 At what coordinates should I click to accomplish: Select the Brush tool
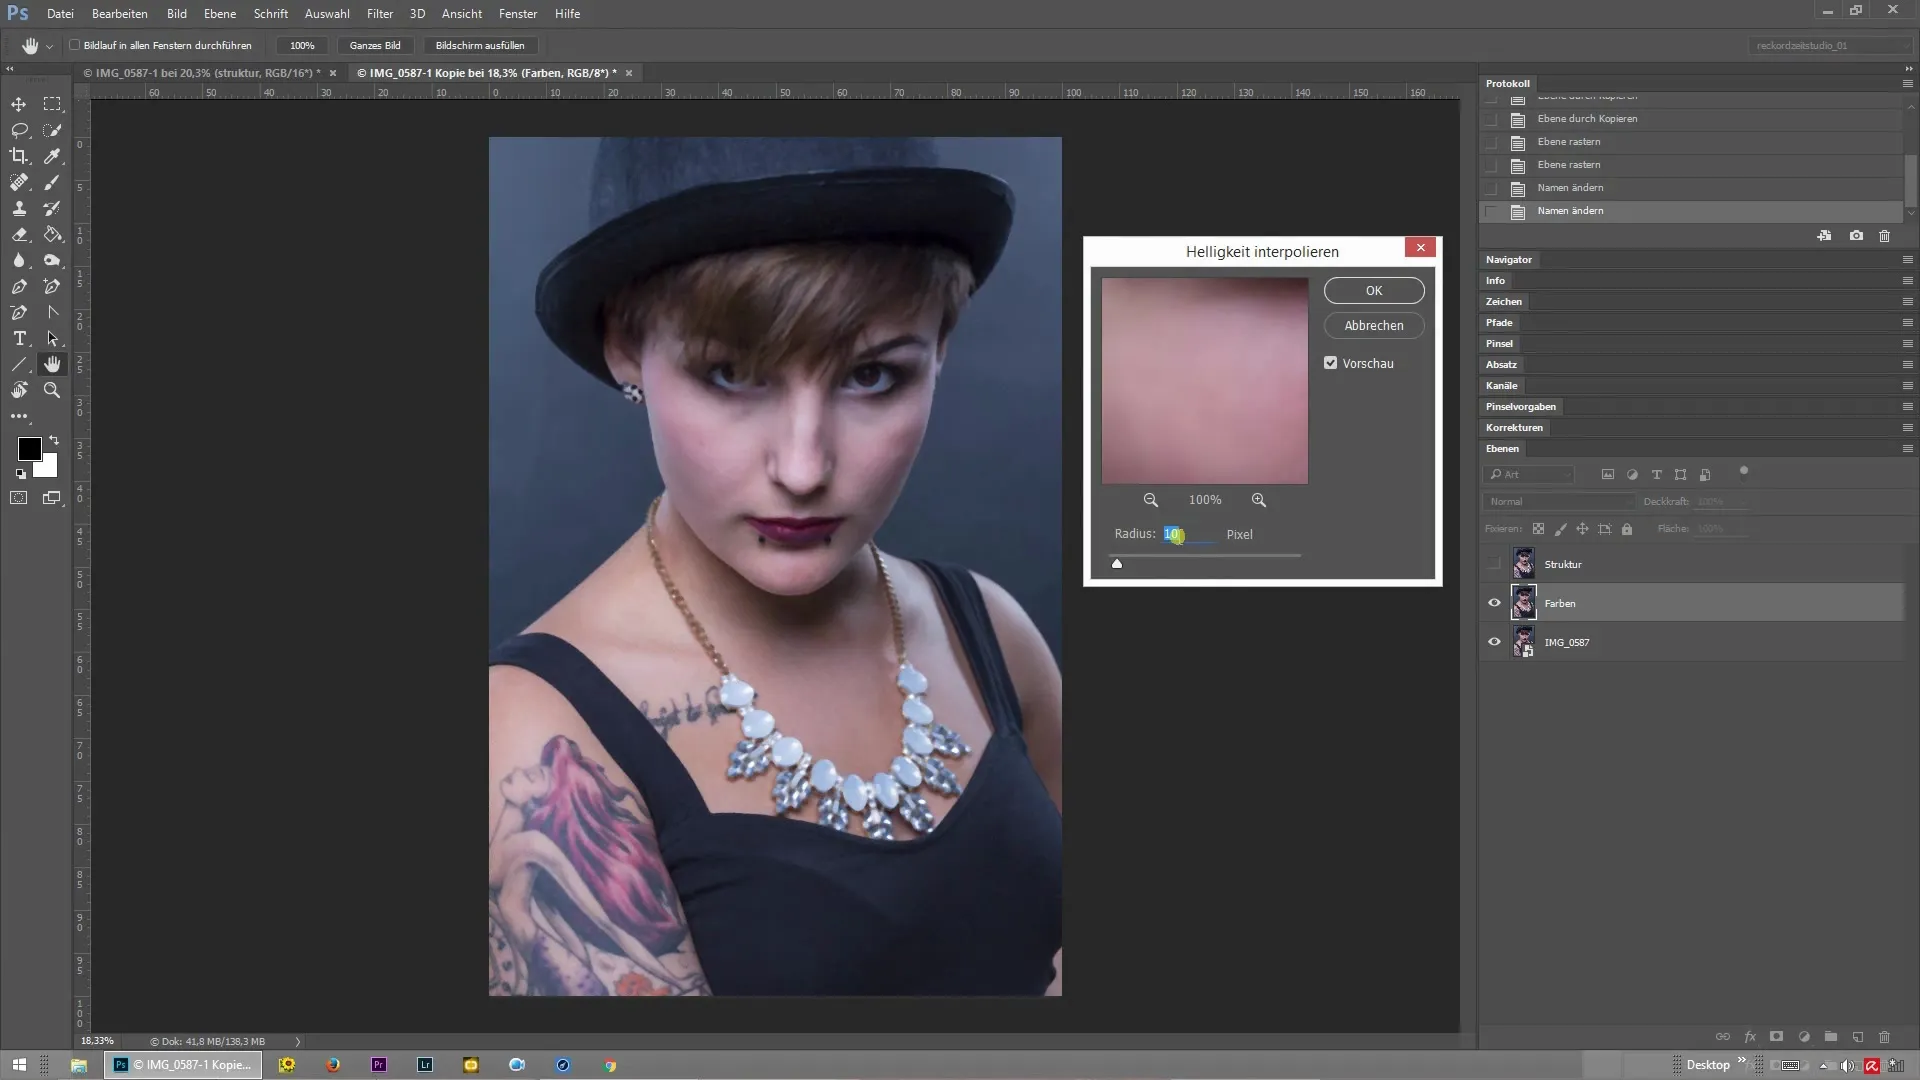click(52, 182)
